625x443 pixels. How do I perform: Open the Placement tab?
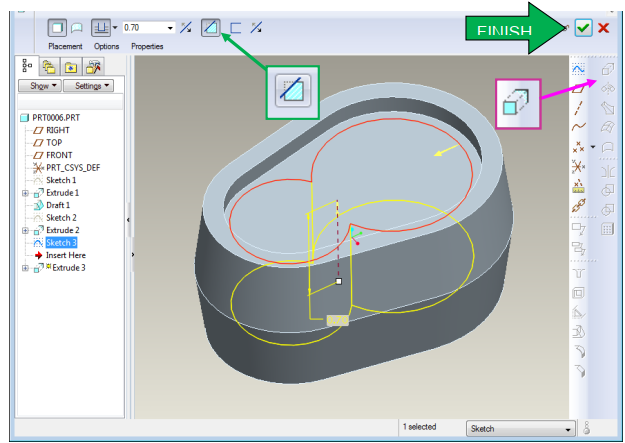pyautogui.click(x=65, y=46)
